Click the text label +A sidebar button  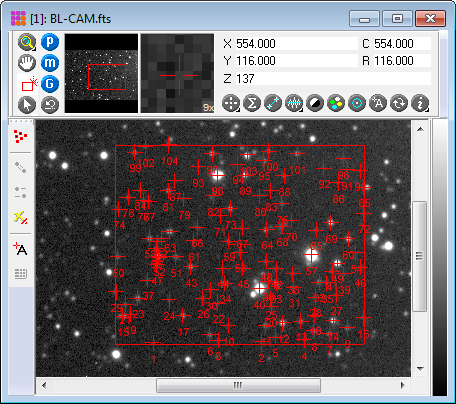coord(21,249)
